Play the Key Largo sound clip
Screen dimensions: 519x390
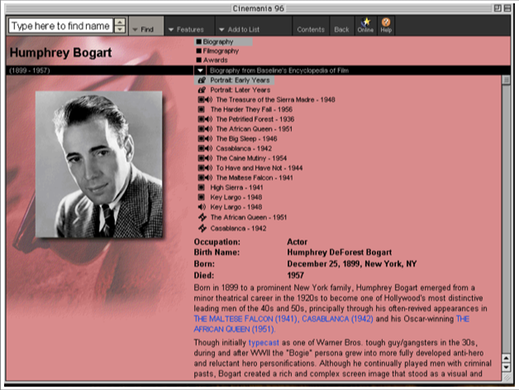tap(202, 207)
